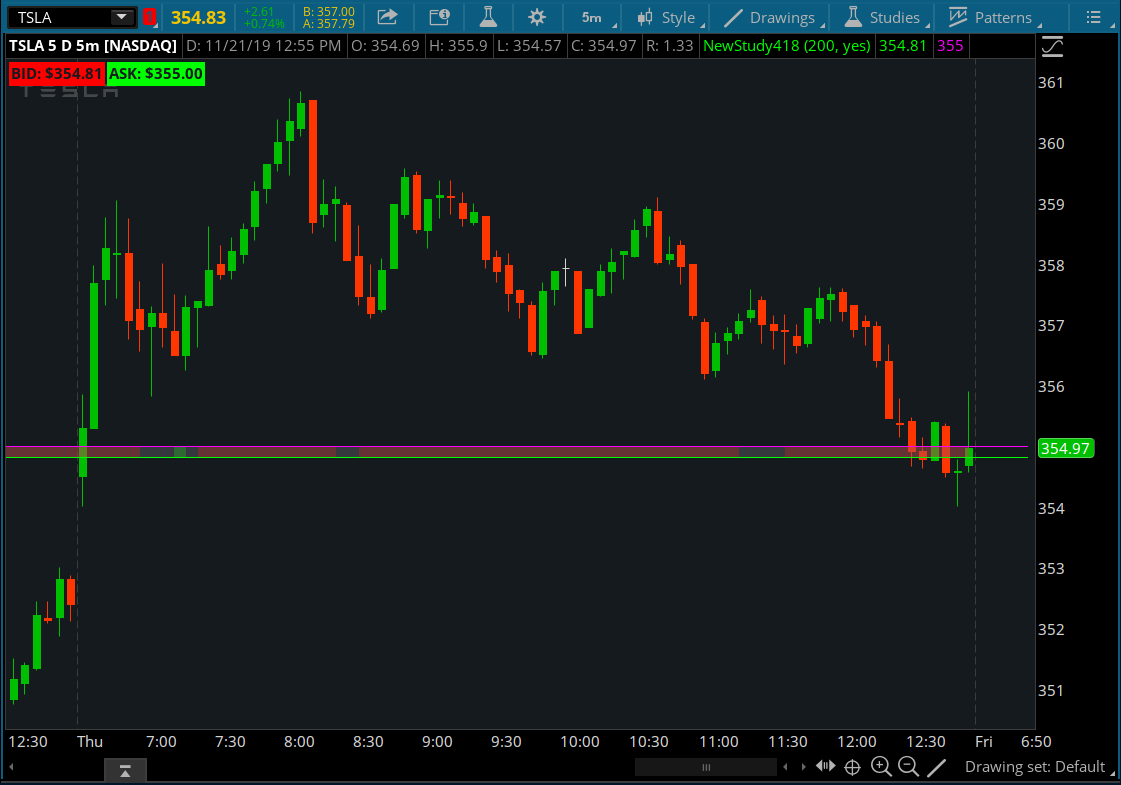This screenshot has height=785, width=1121.
Task: Click the chart price-axis scale icon
Action: pos(1052,46)
